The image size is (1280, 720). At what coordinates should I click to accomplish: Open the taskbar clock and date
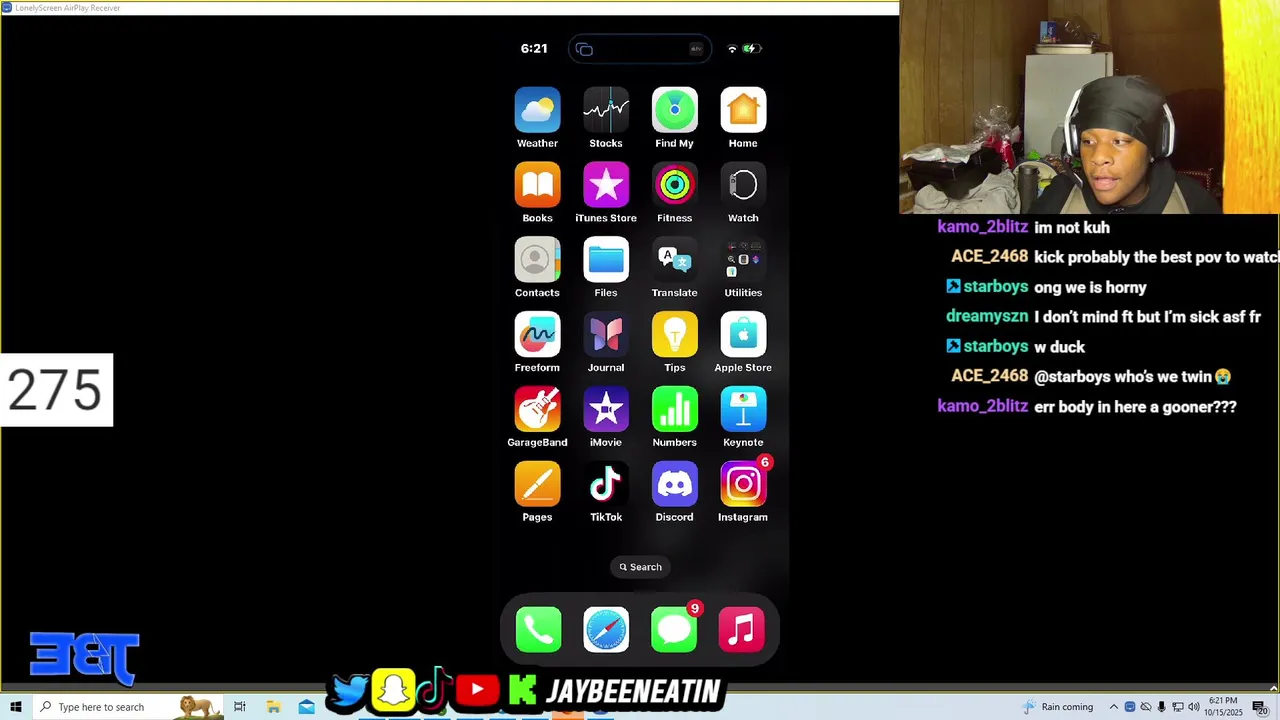(1224, 707)
